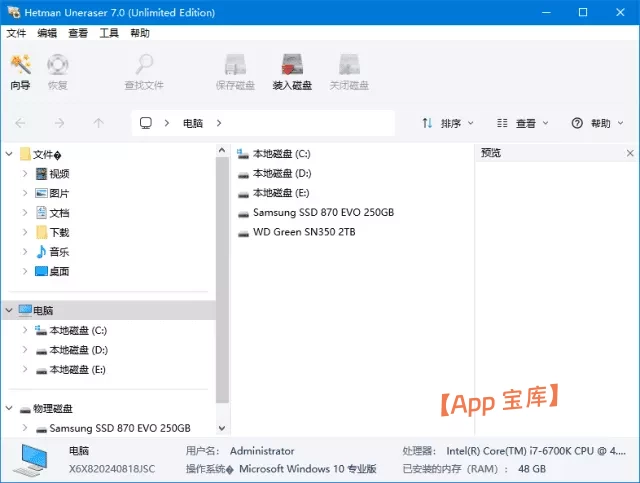Open the 查看 menu in menu bar
Screen dimensions: 640x483
point(78,33)
